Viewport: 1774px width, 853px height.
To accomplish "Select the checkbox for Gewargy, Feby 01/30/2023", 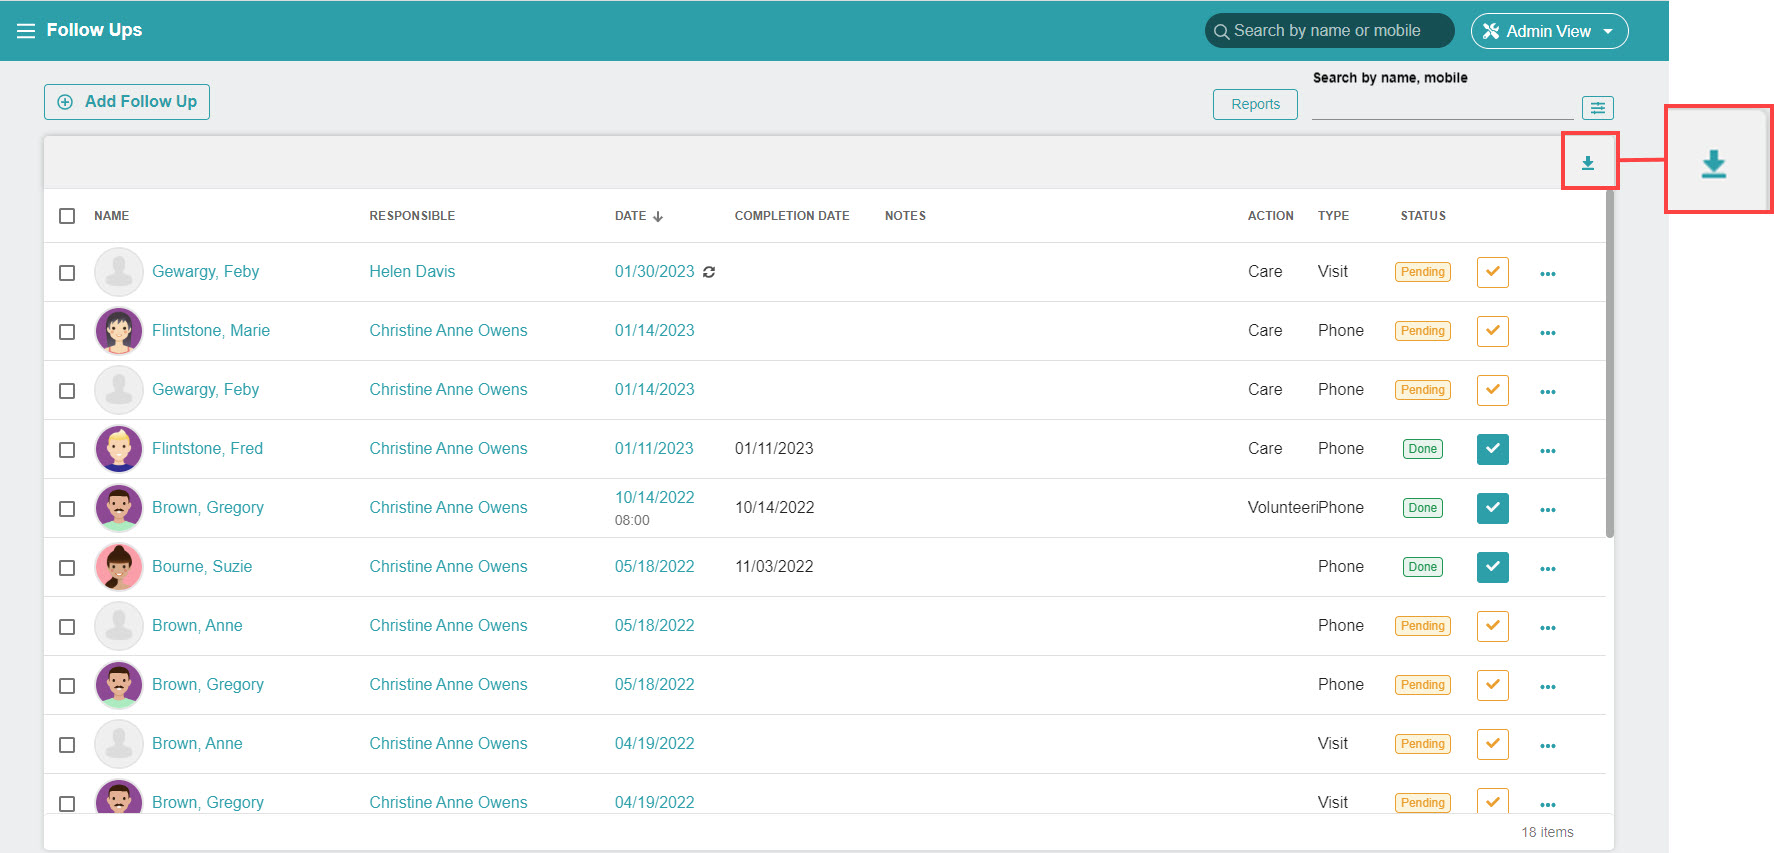I will (67, 273).
